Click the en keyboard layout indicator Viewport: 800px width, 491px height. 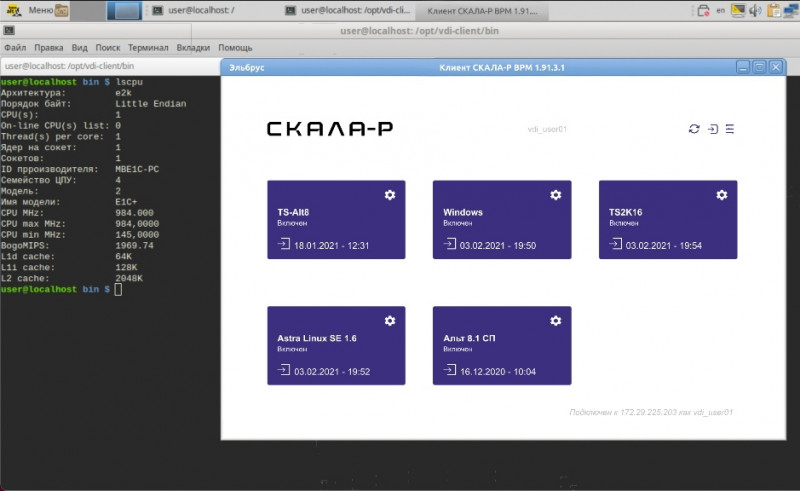(720, 10)
